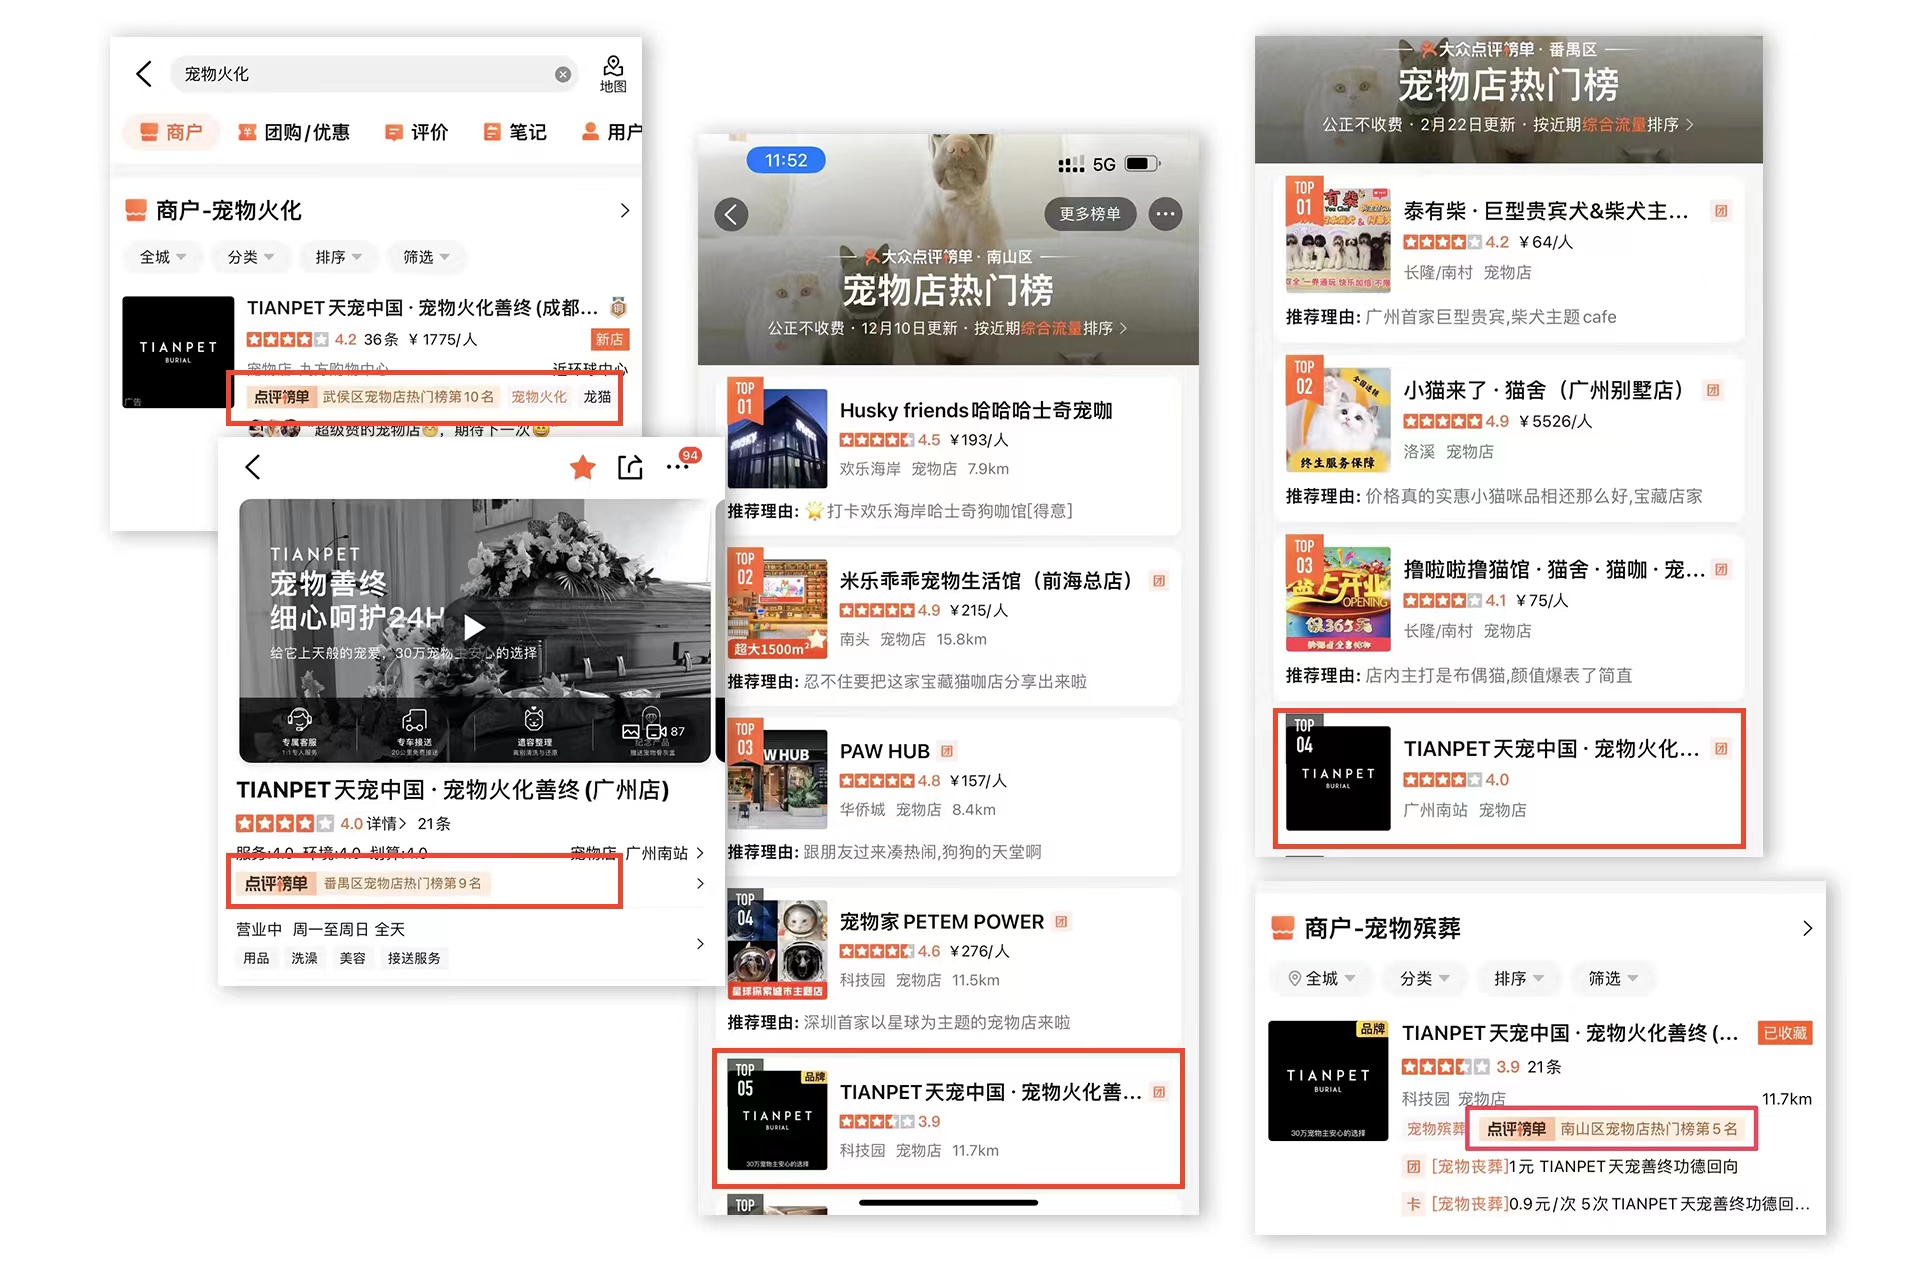Tap the share icon on Guangzhou store page
The height and width of the screenshot is (1273, 1920).
pyautogui.click(x=630, y=467)
